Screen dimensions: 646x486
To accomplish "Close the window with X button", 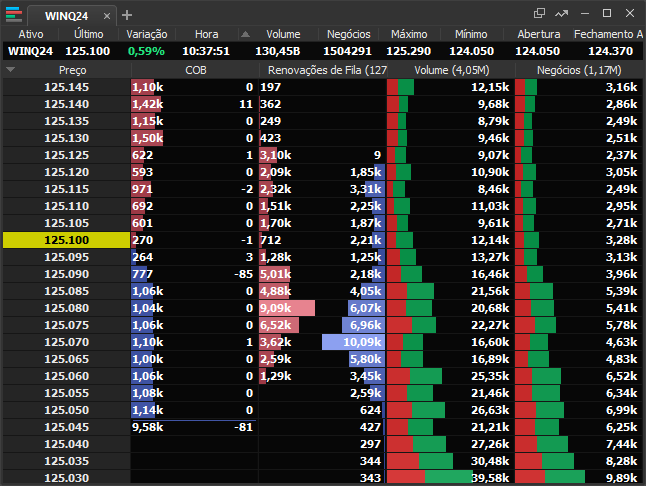I will point(630,13).
